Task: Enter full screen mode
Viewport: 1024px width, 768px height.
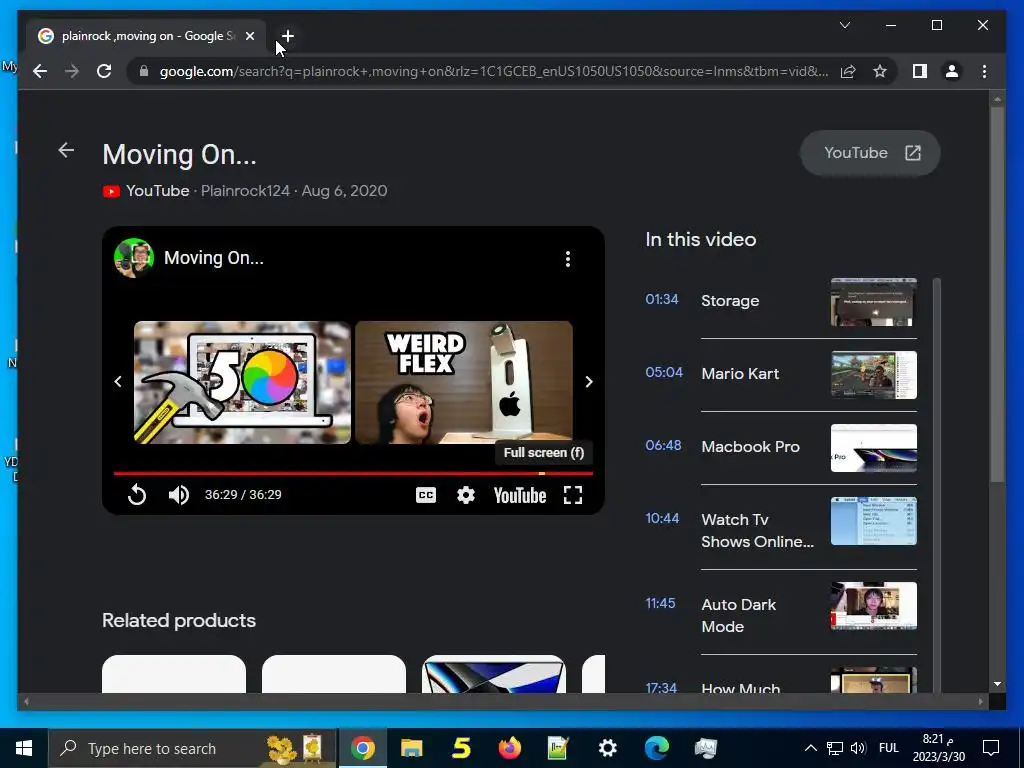Action: click(x=573, y=495)
